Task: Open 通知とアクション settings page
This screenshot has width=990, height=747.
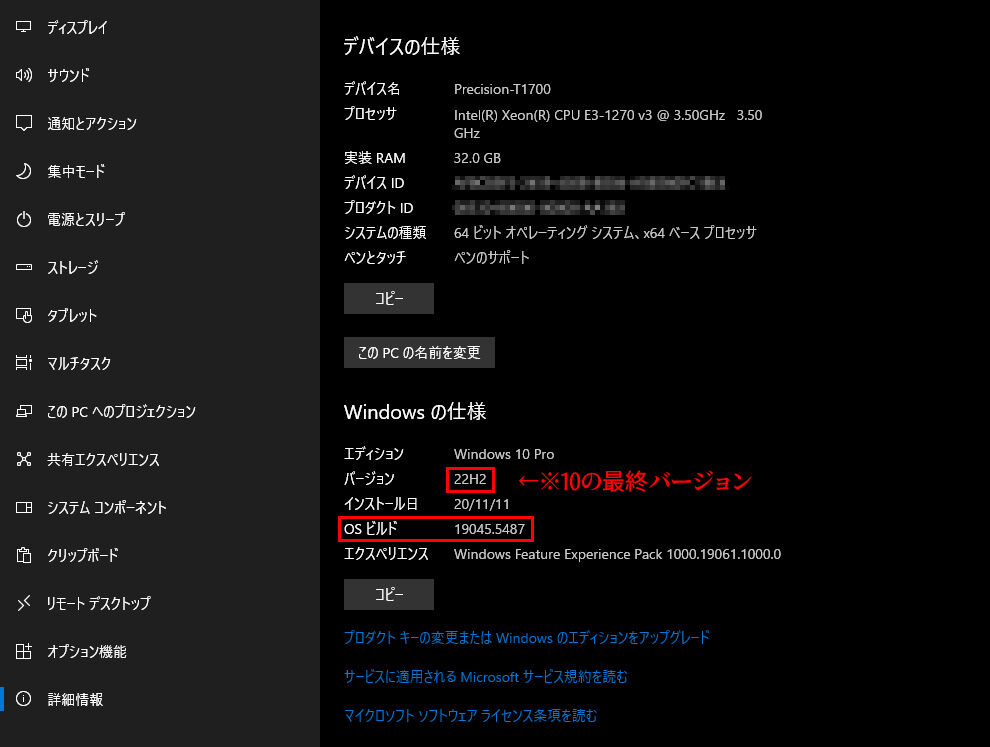Action: (92, 124)
